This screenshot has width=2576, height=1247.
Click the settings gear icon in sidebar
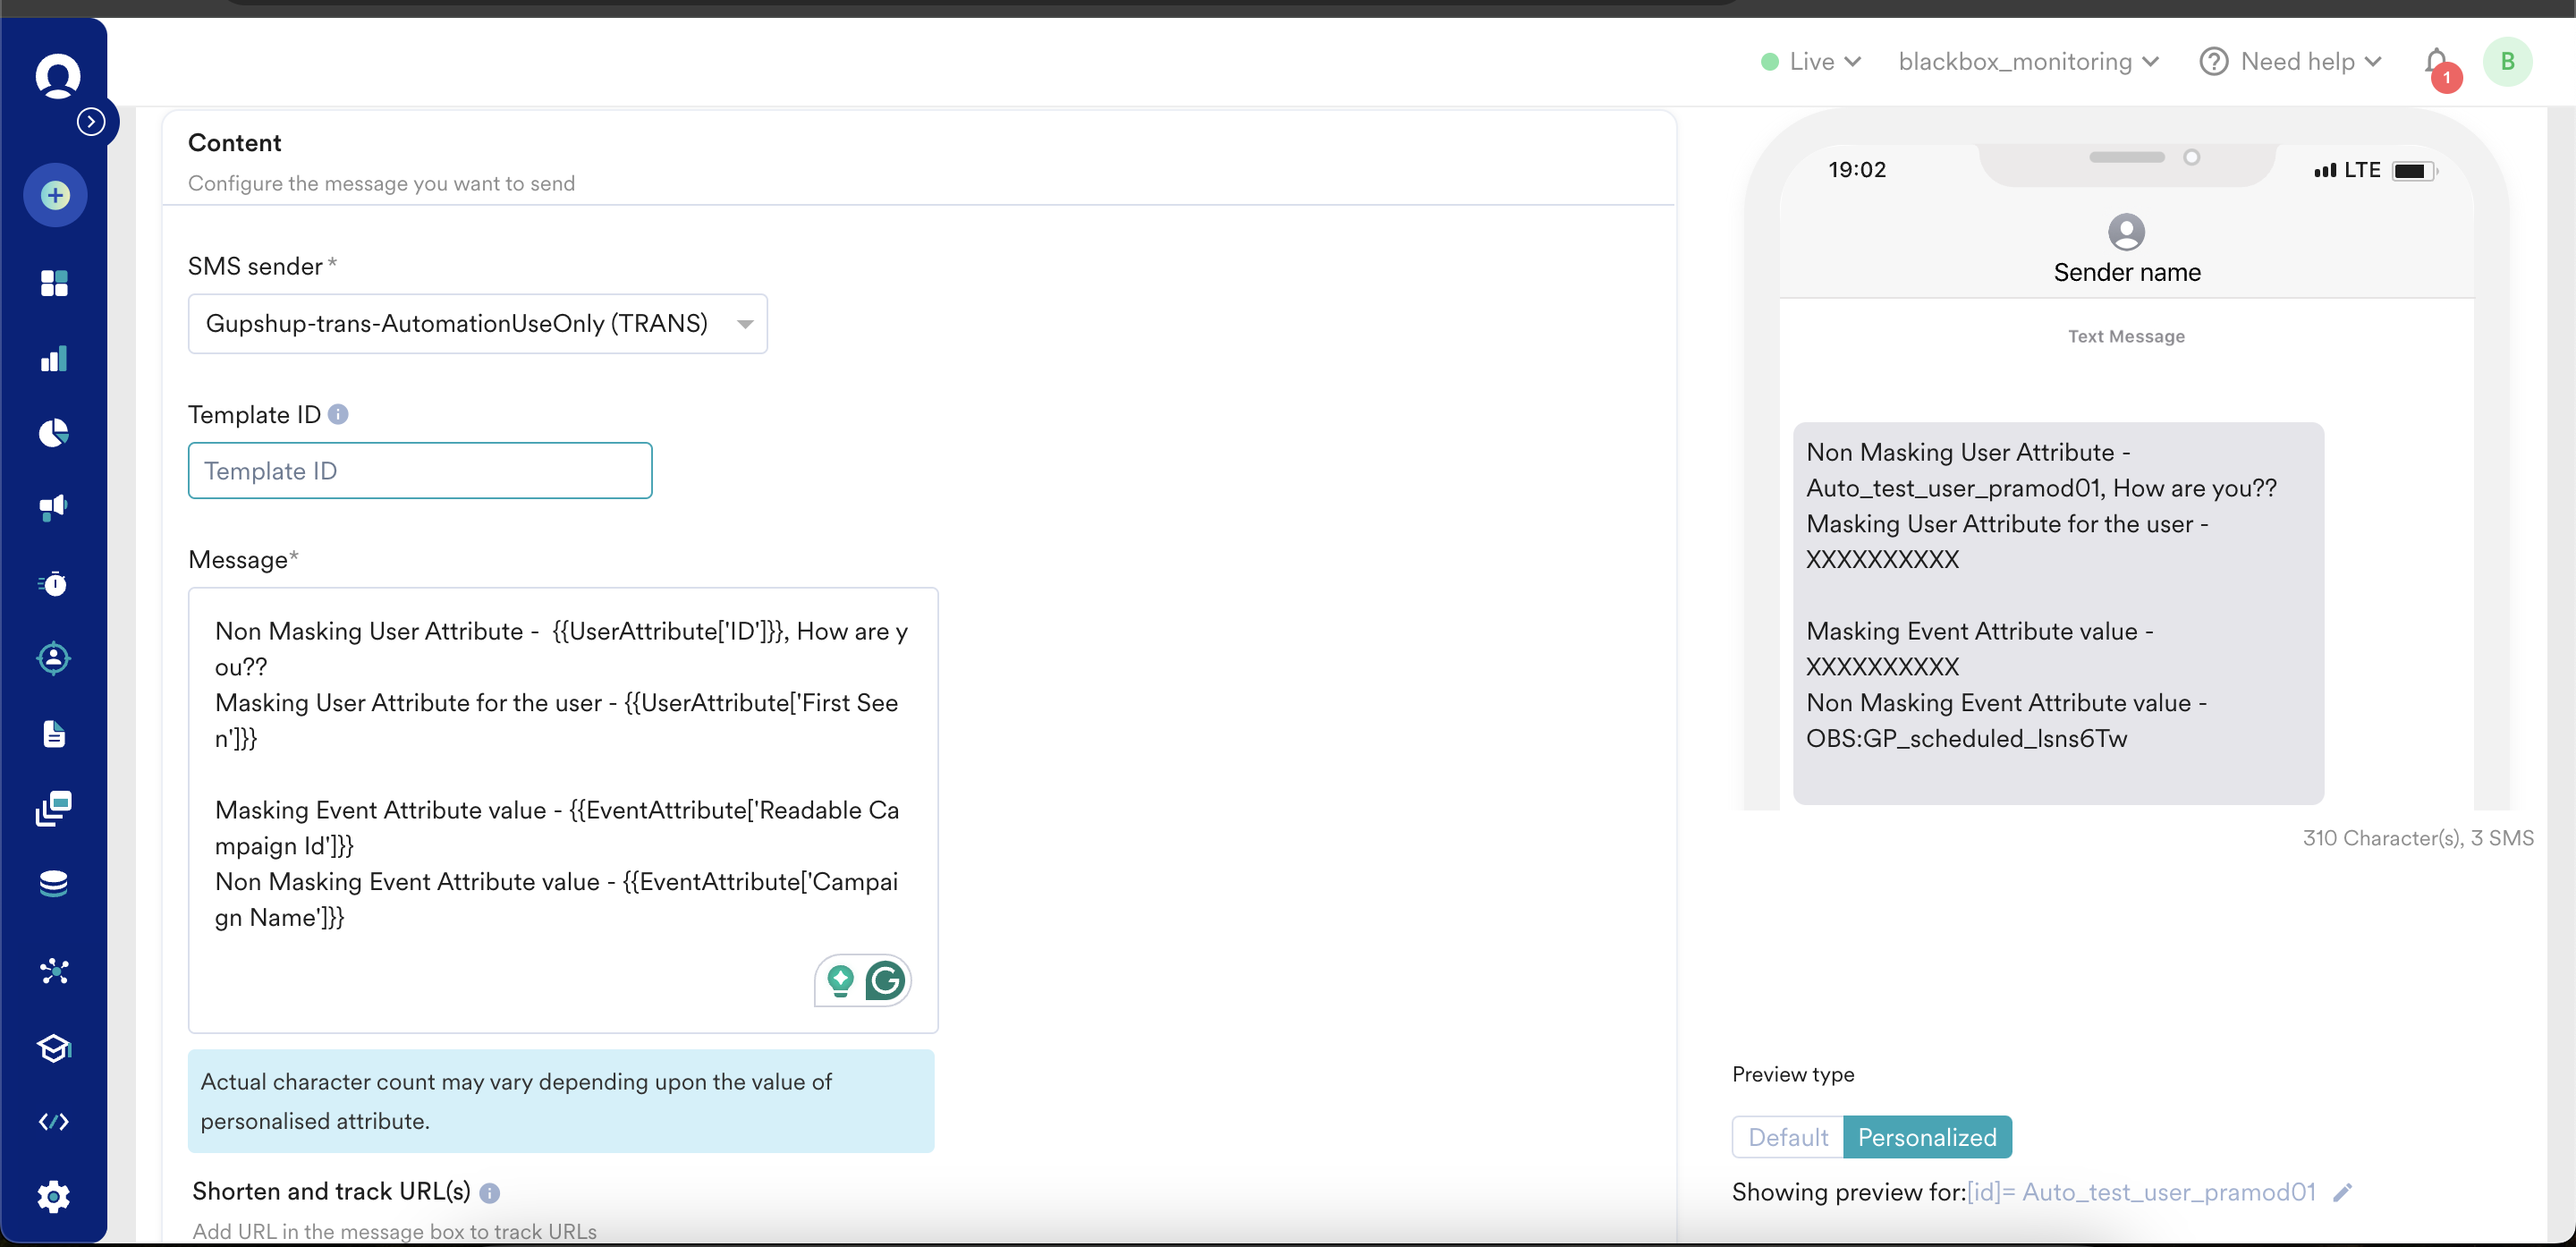click(x=54, y=1197)
